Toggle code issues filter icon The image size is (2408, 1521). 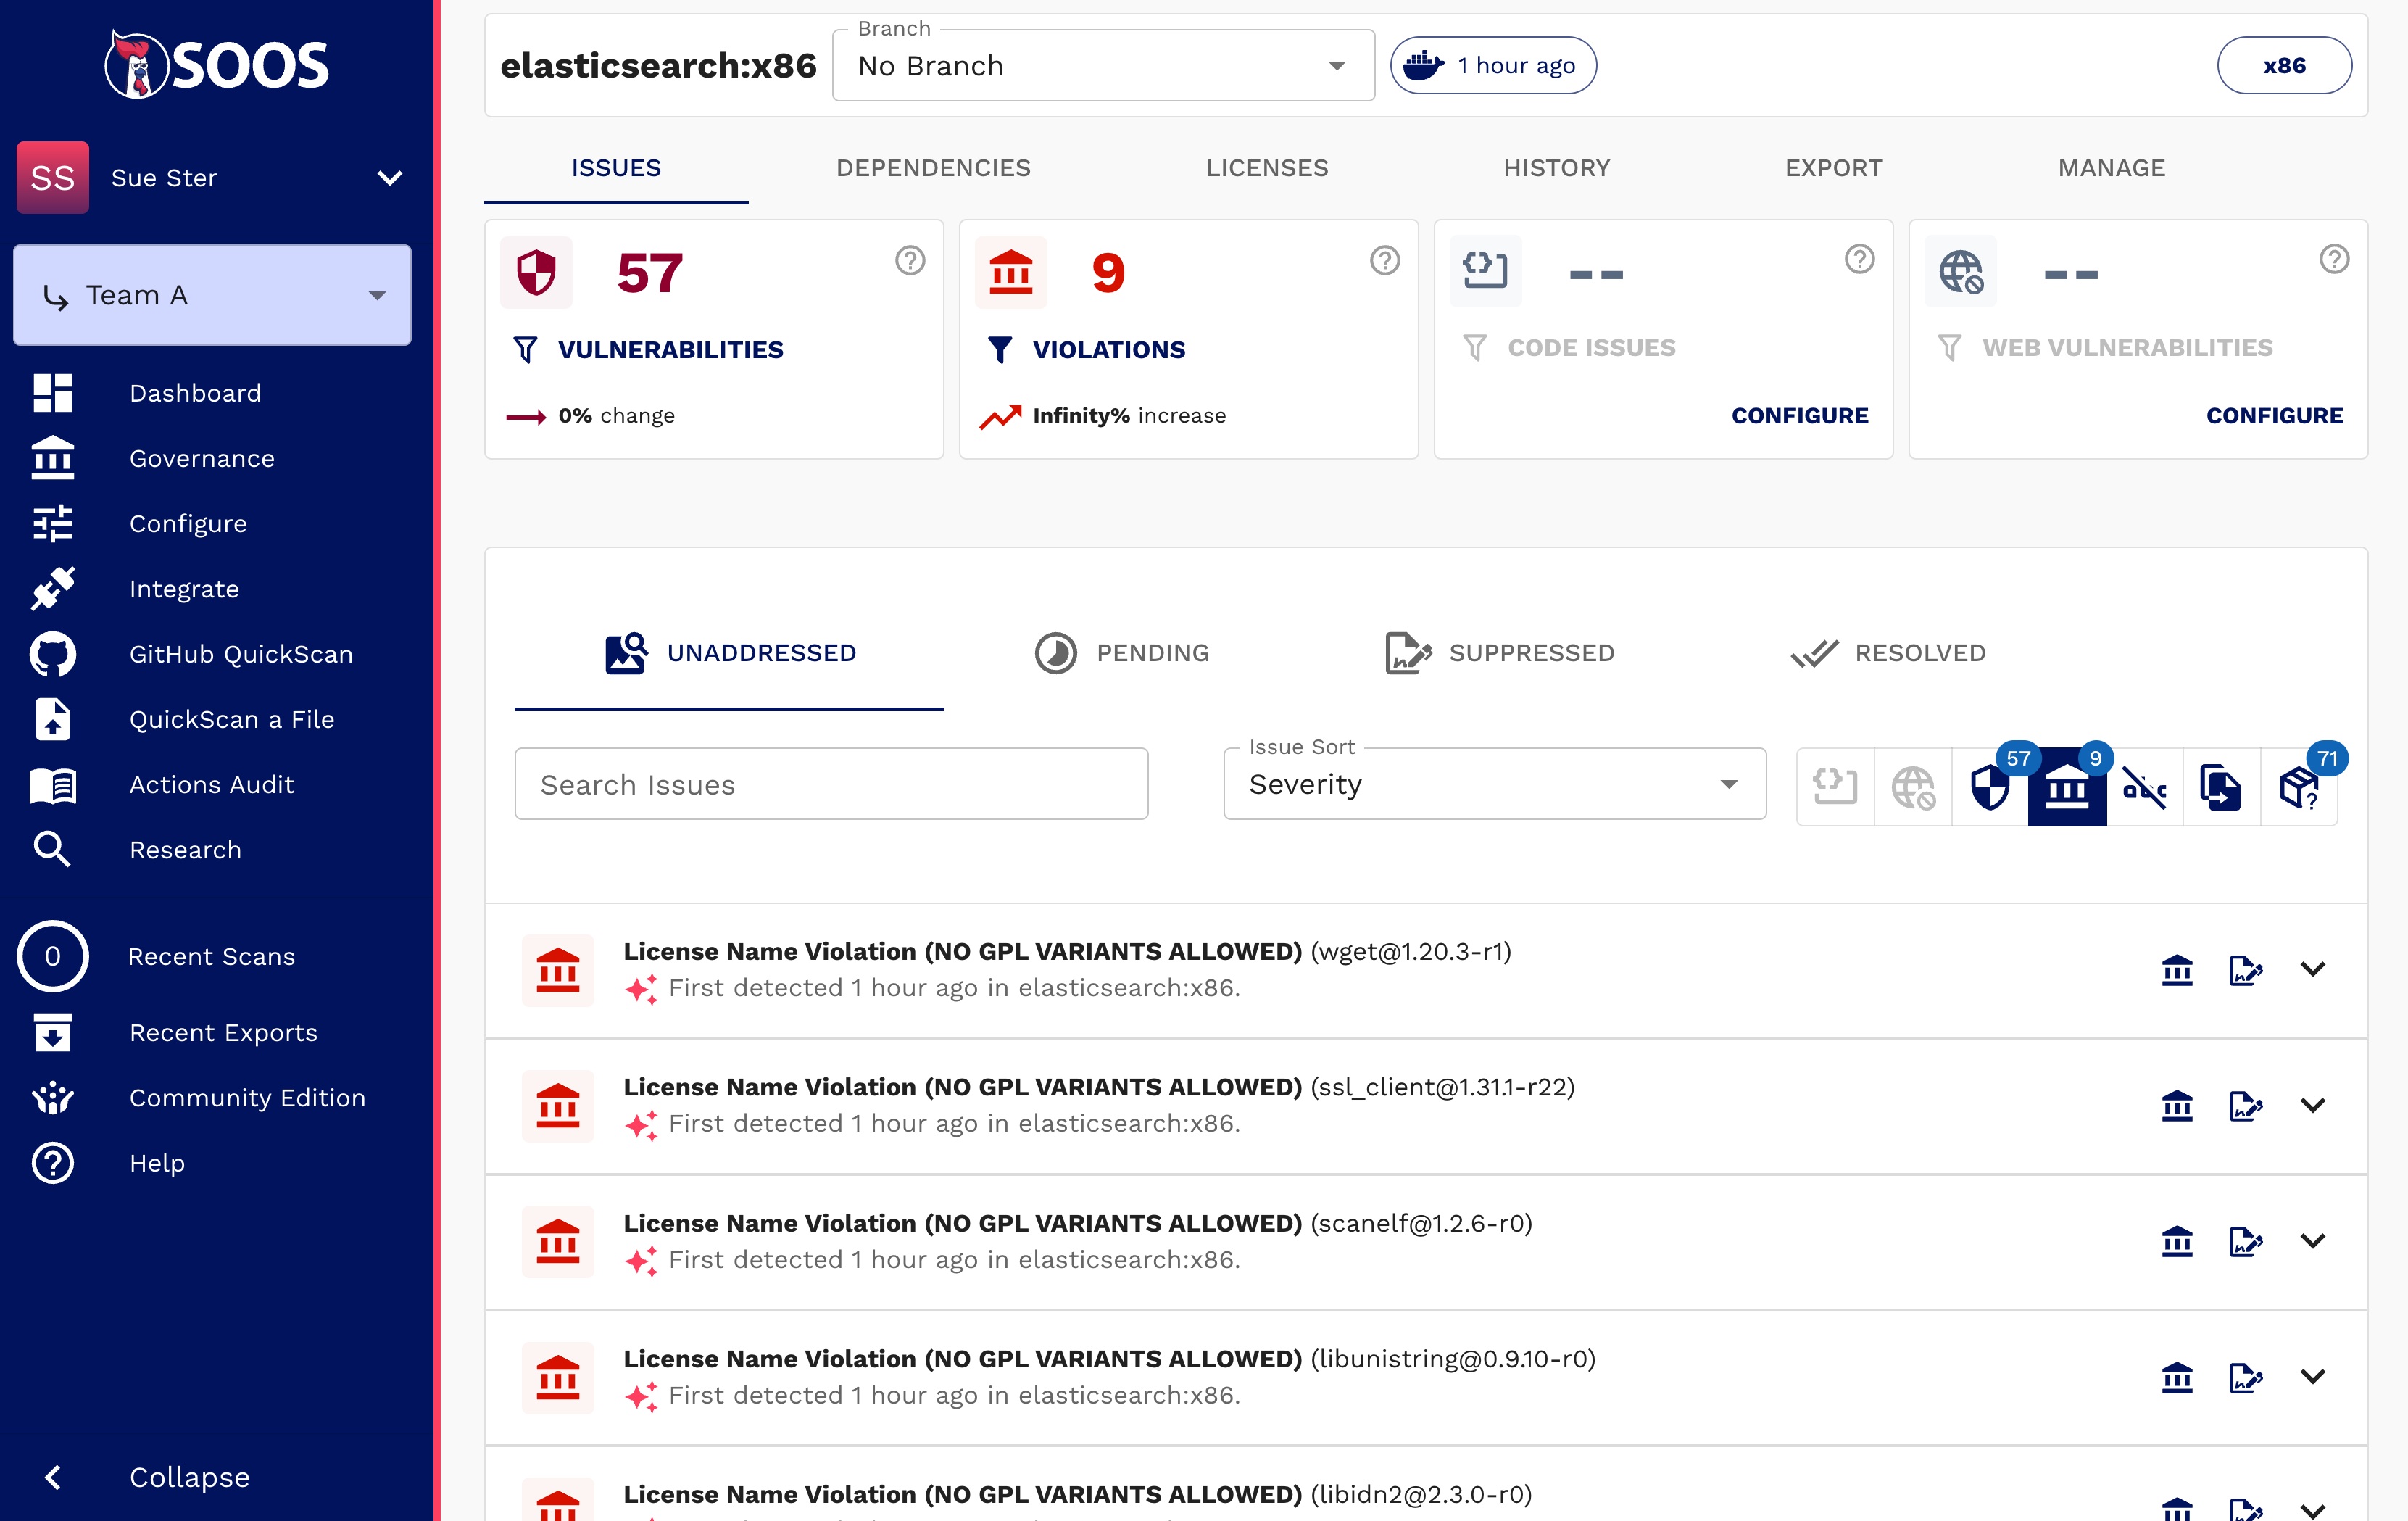coord(1835,787)
